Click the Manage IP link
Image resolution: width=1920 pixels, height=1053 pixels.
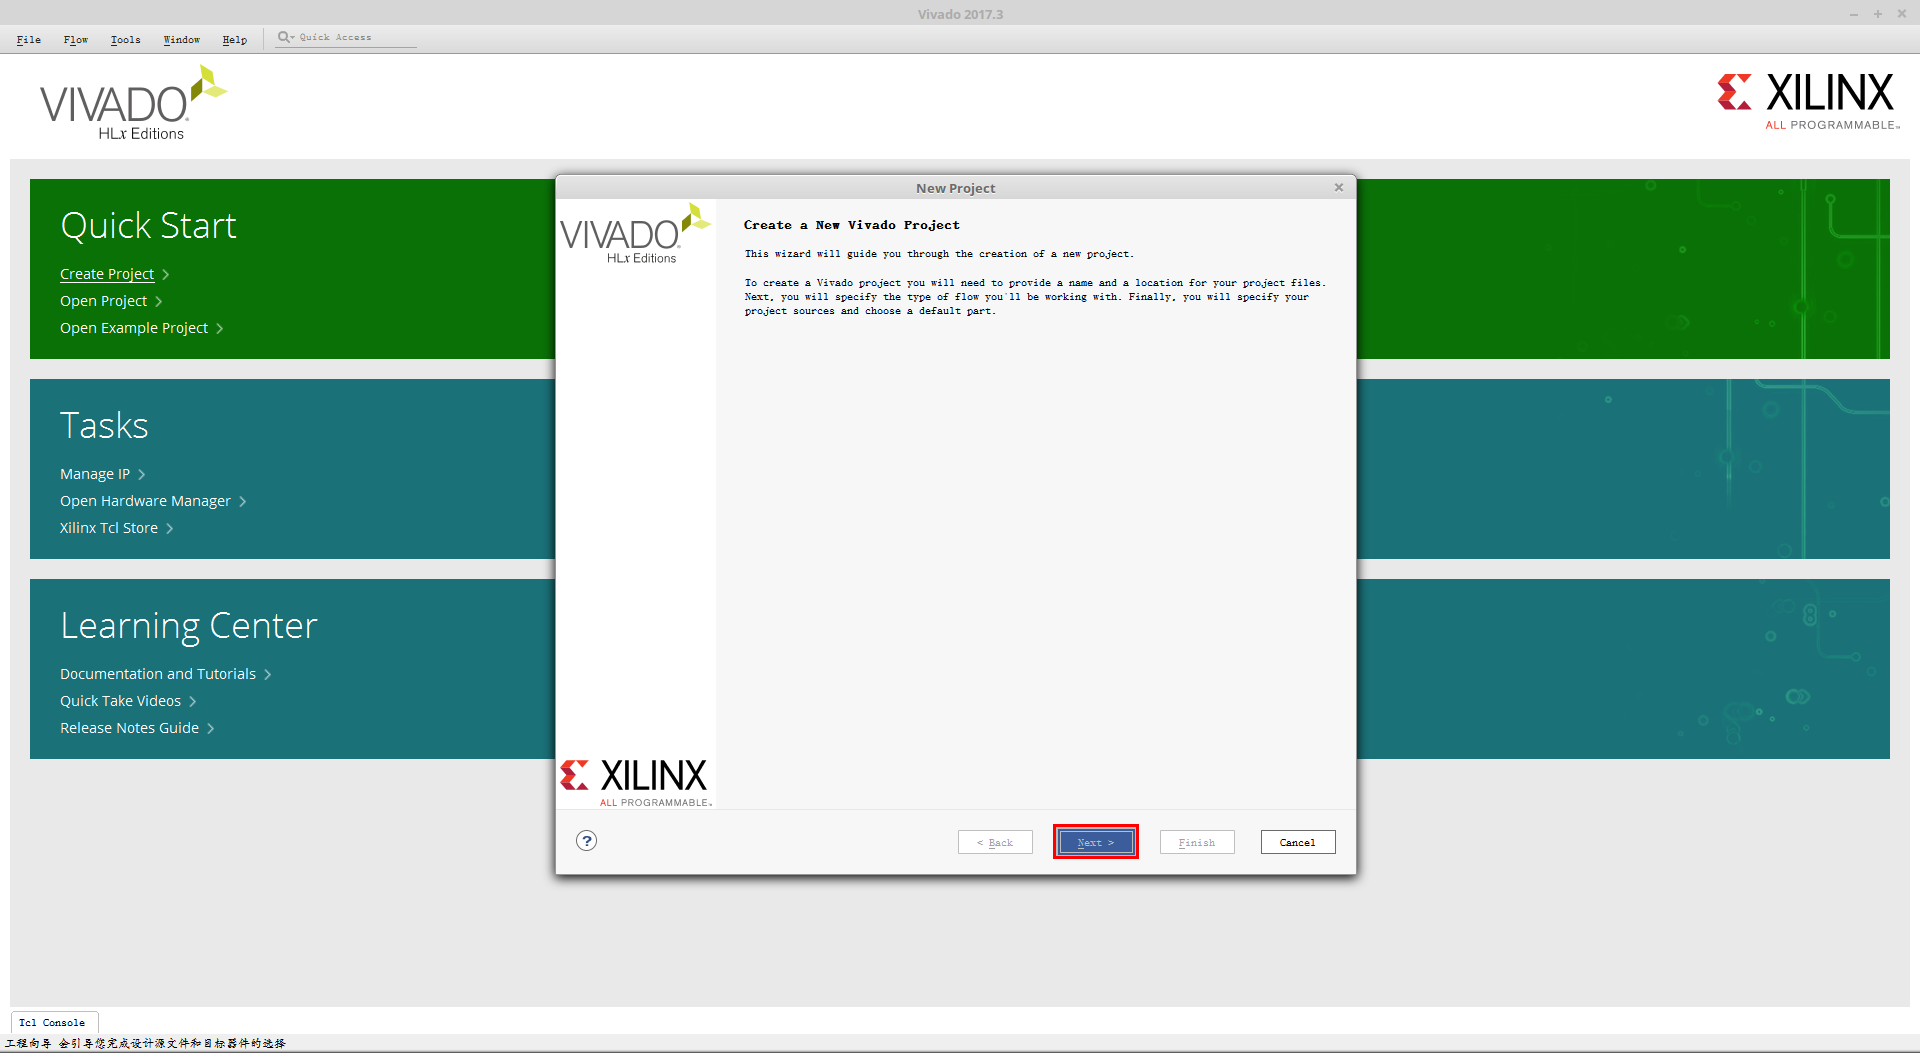[95, 474]
